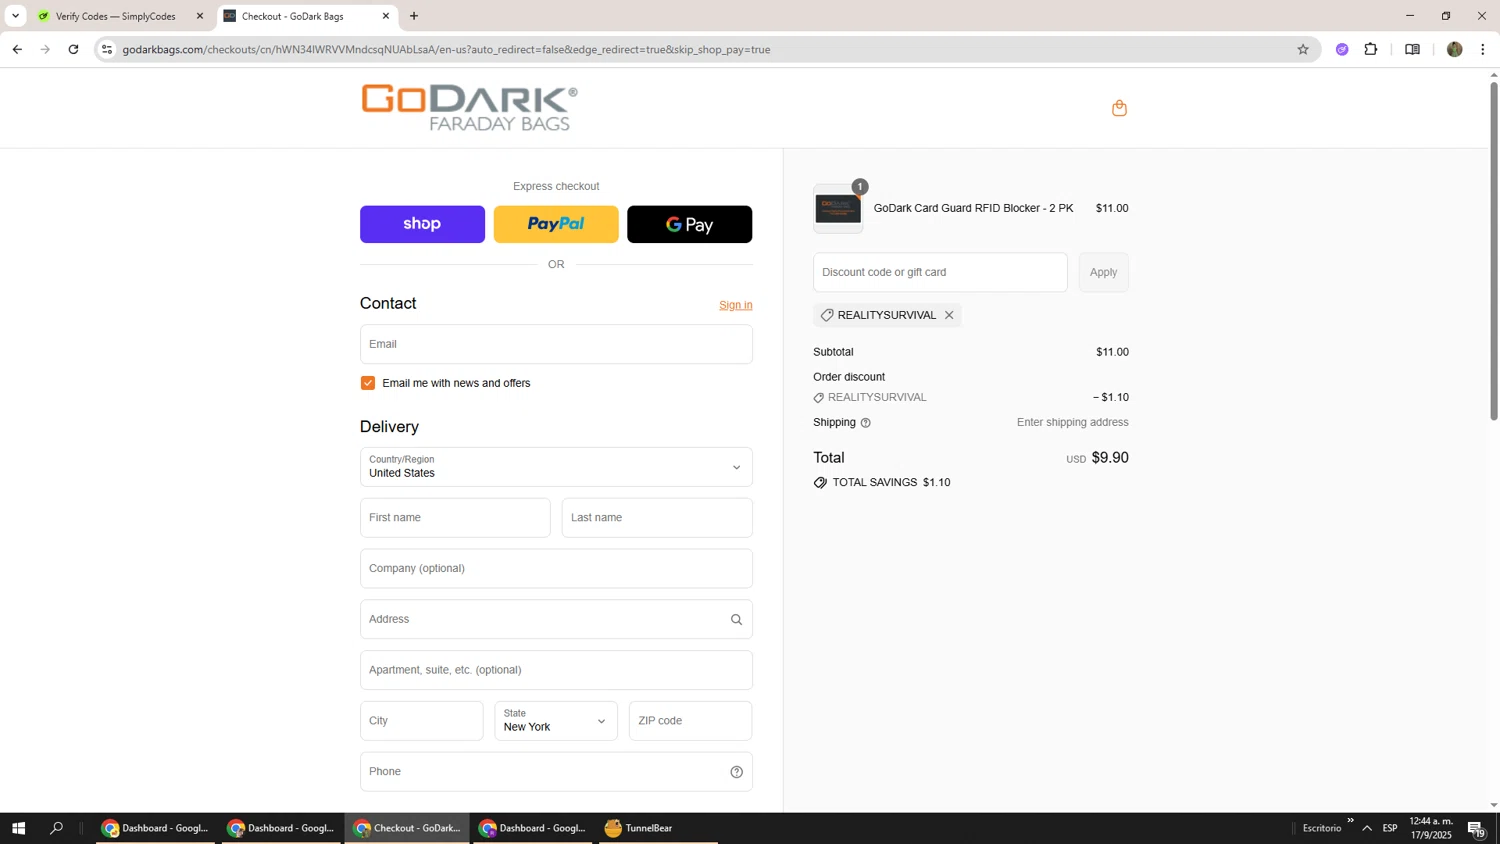
Task: Expand the Country/Region dropdown
Action: click(x=556, y=467)
